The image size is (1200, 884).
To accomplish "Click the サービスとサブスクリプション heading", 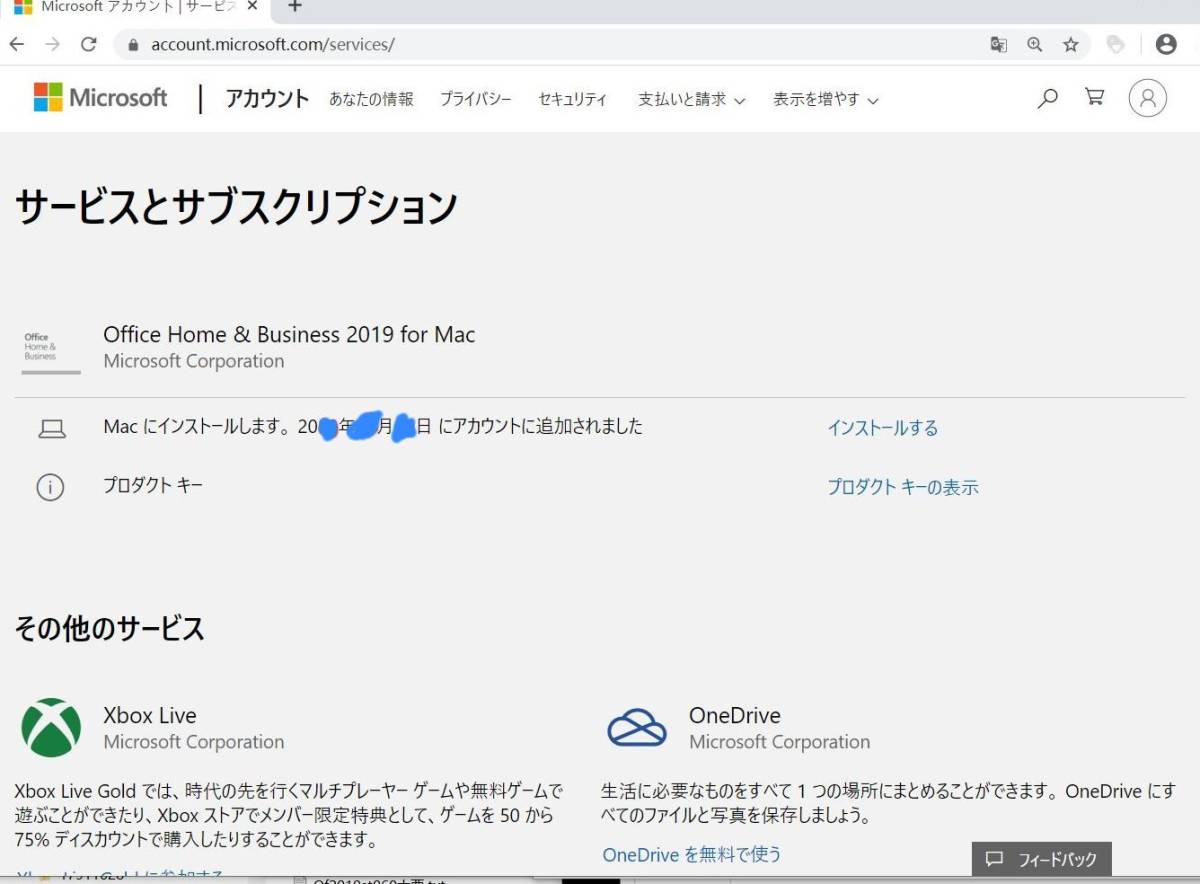I will tap(236, 206).
